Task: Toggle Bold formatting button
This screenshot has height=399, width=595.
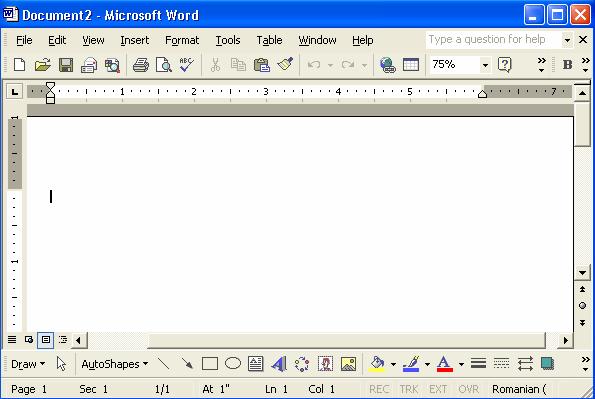Action: [x=568, y=65]
